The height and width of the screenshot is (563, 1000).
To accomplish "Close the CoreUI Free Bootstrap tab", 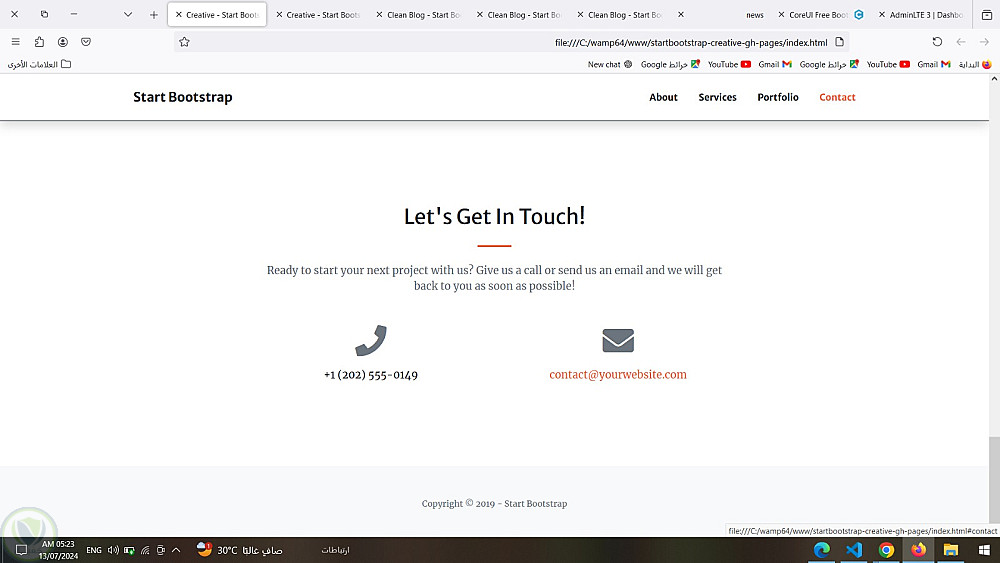I will coord(781,15).
